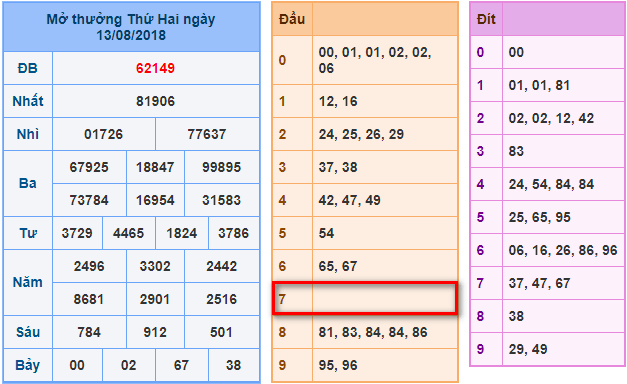Click second prize number 01726

(x=103, y=134)
